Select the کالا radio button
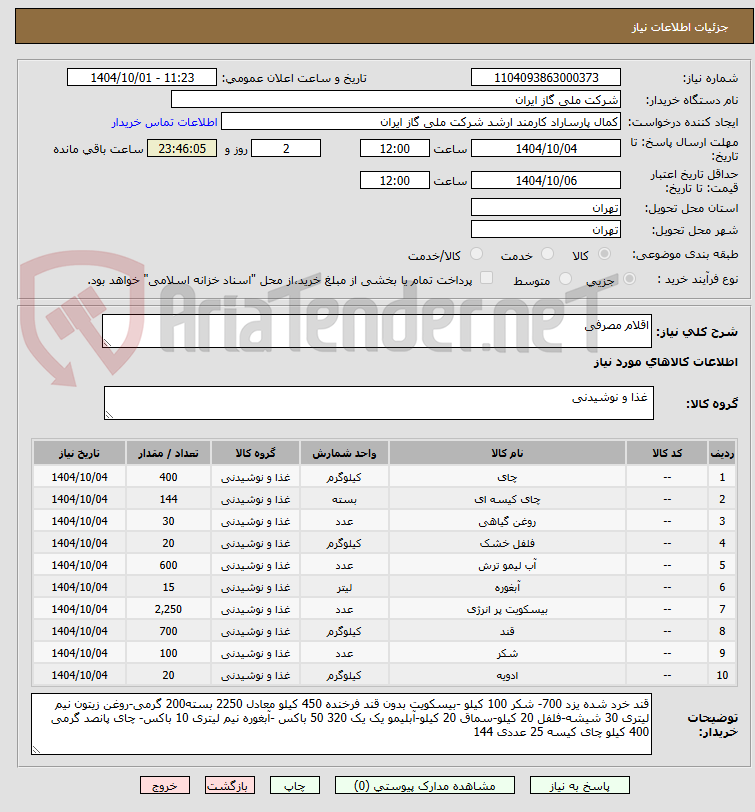The width and height of the screenshot is (755, 812). point(604,254)
